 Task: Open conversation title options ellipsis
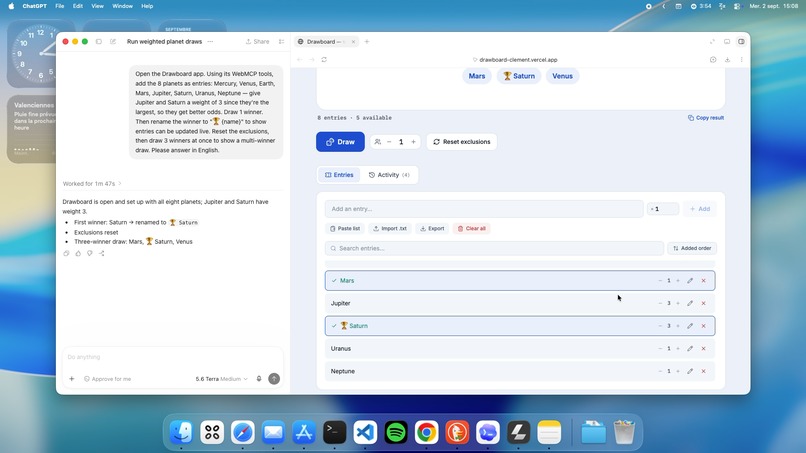click(210, 42)
